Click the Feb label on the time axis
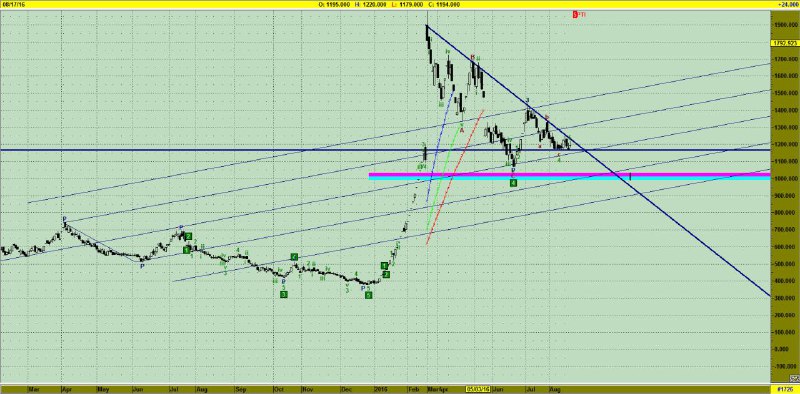Screen dimensions: 800x394 tap(413, 389)
